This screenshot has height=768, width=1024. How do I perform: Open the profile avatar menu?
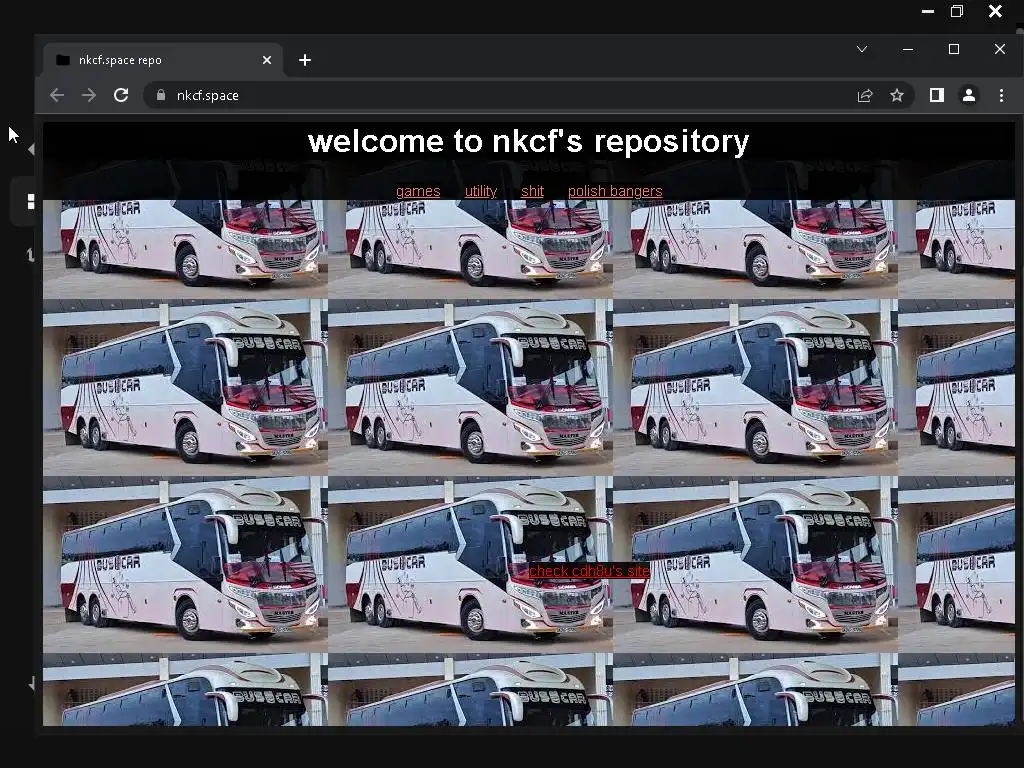coord(968,95)
